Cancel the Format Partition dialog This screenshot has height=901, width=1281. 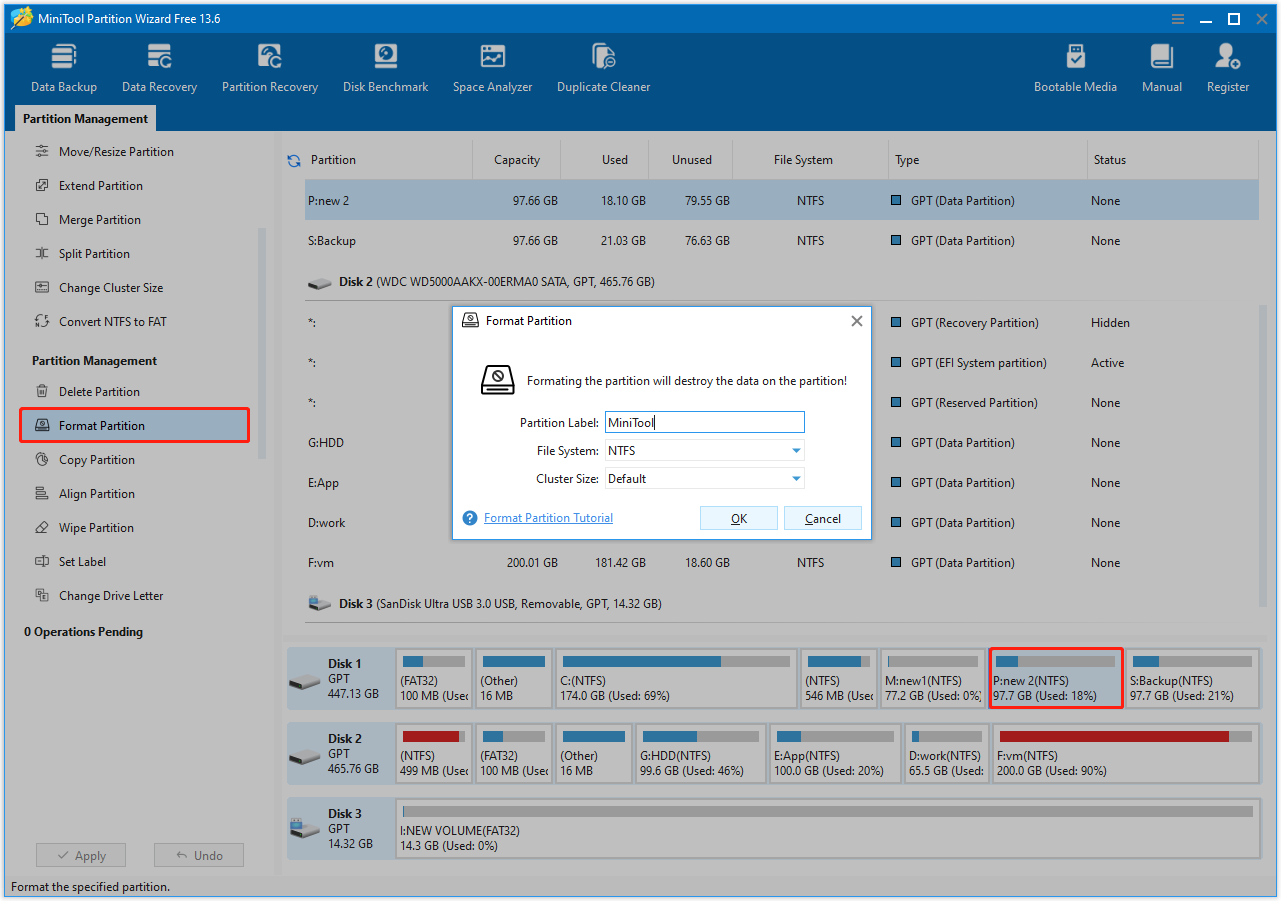(823, 518)
